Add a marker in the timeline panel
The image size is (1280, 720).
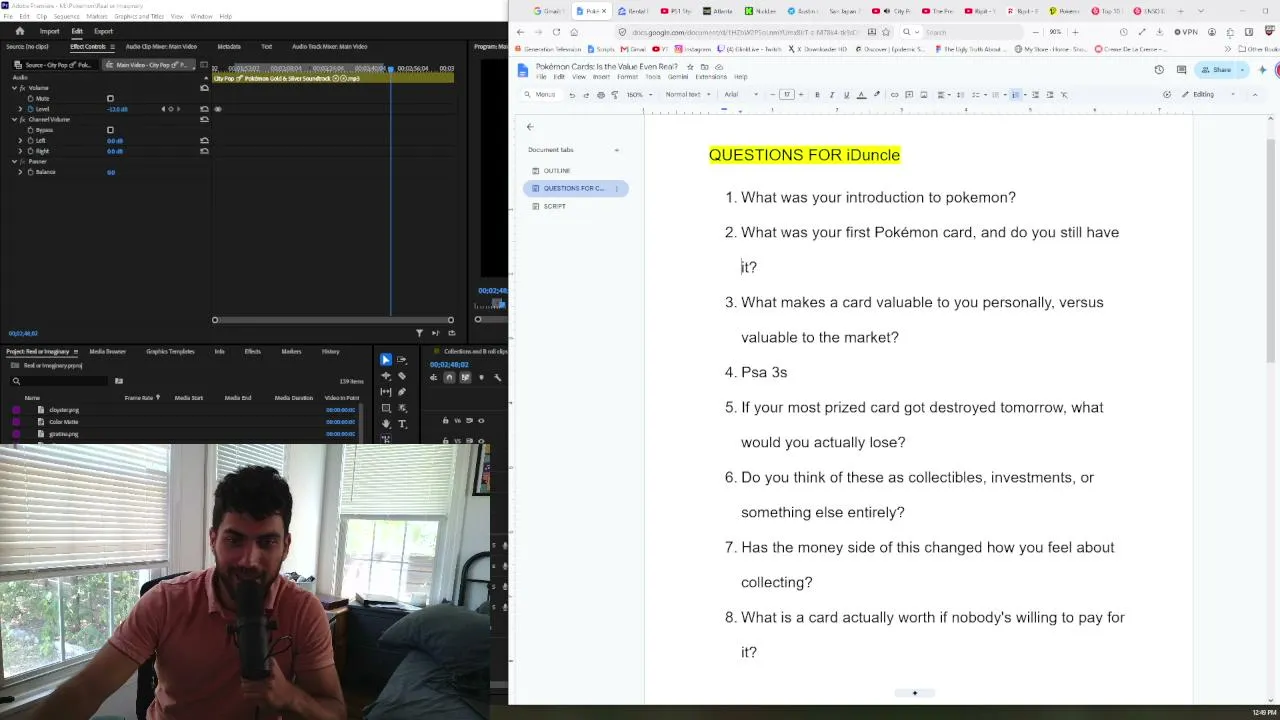click(x=481, y=377)
